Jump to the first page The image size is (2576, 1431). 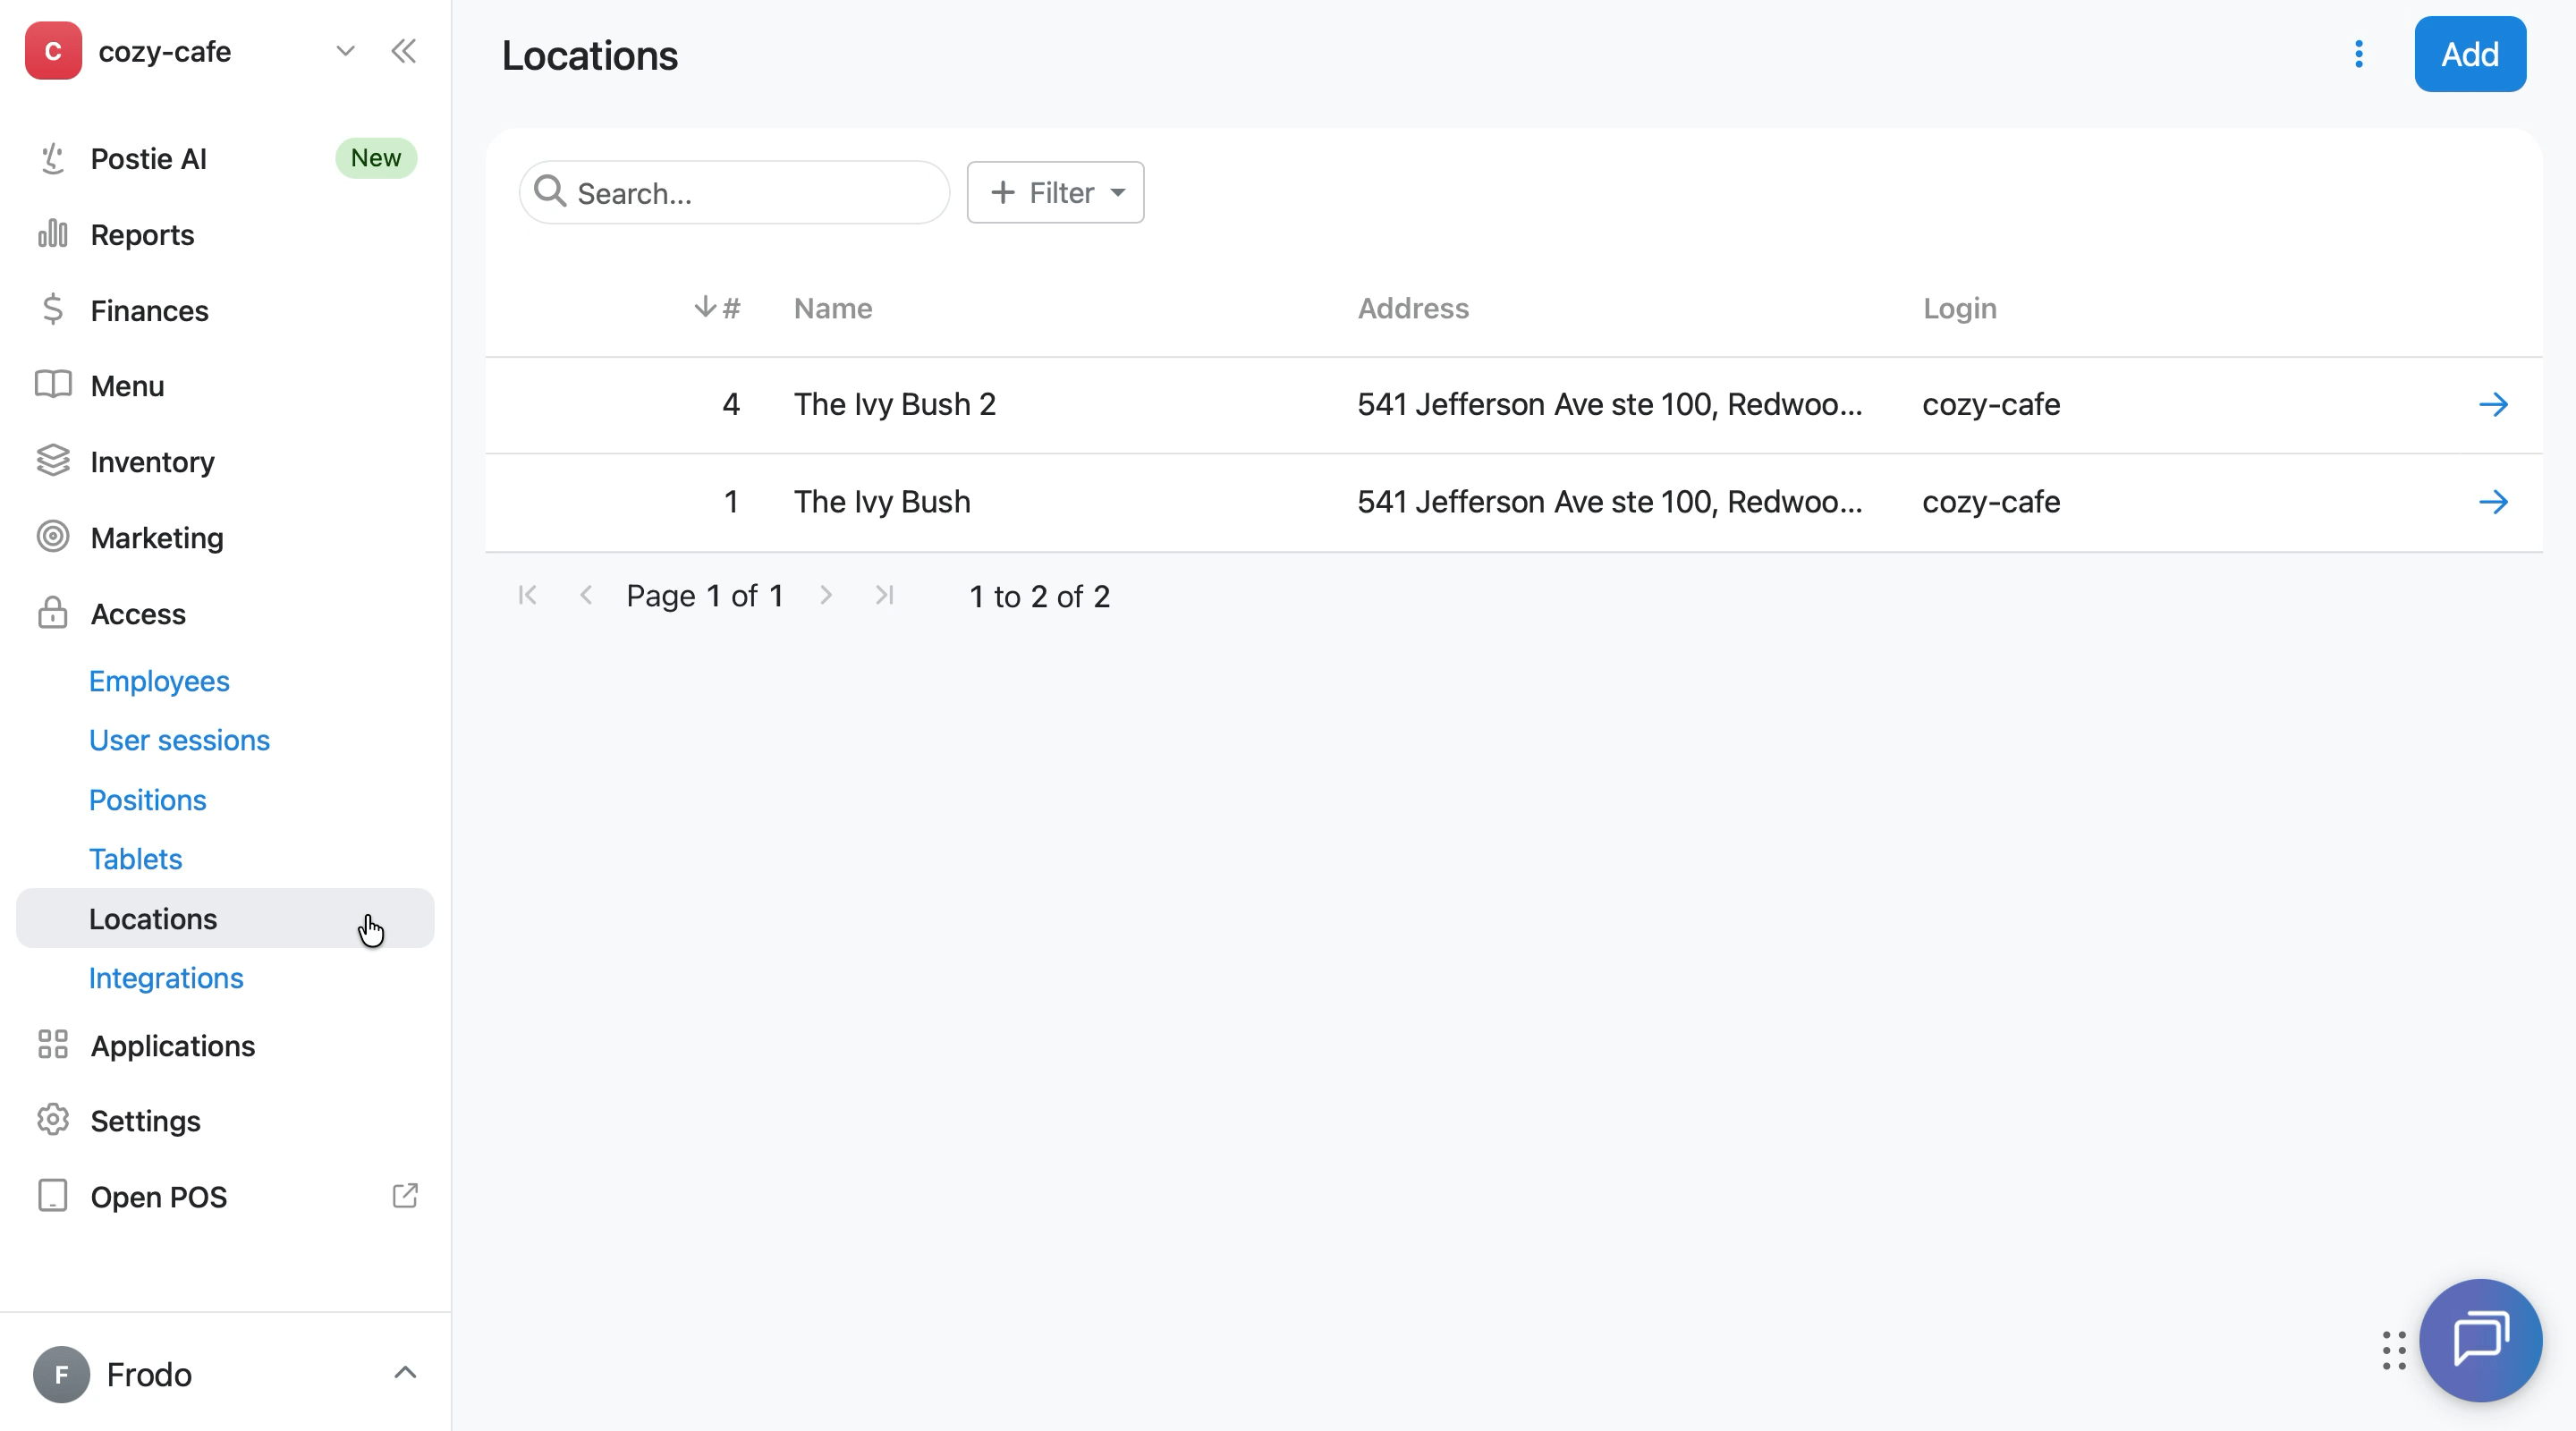pyautogui.click(x=528, y=596)
